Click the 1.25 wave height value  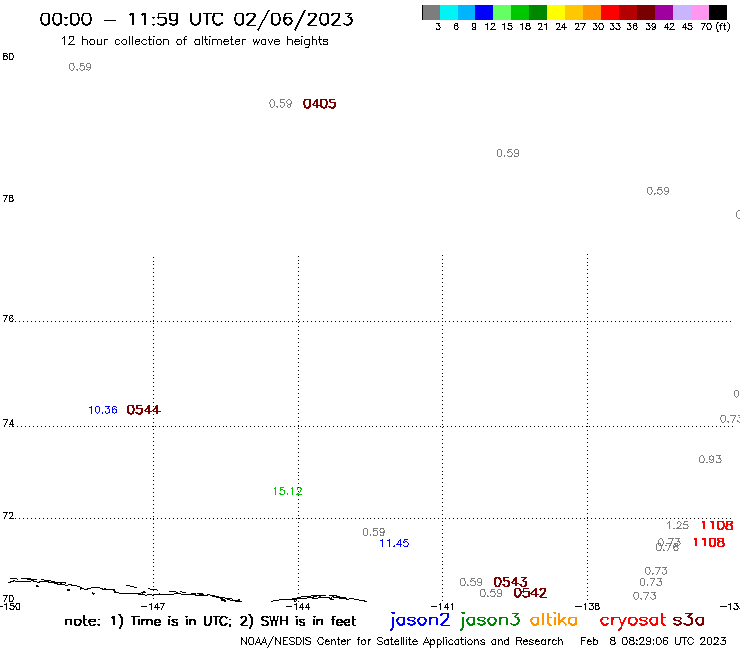point(677,525)
